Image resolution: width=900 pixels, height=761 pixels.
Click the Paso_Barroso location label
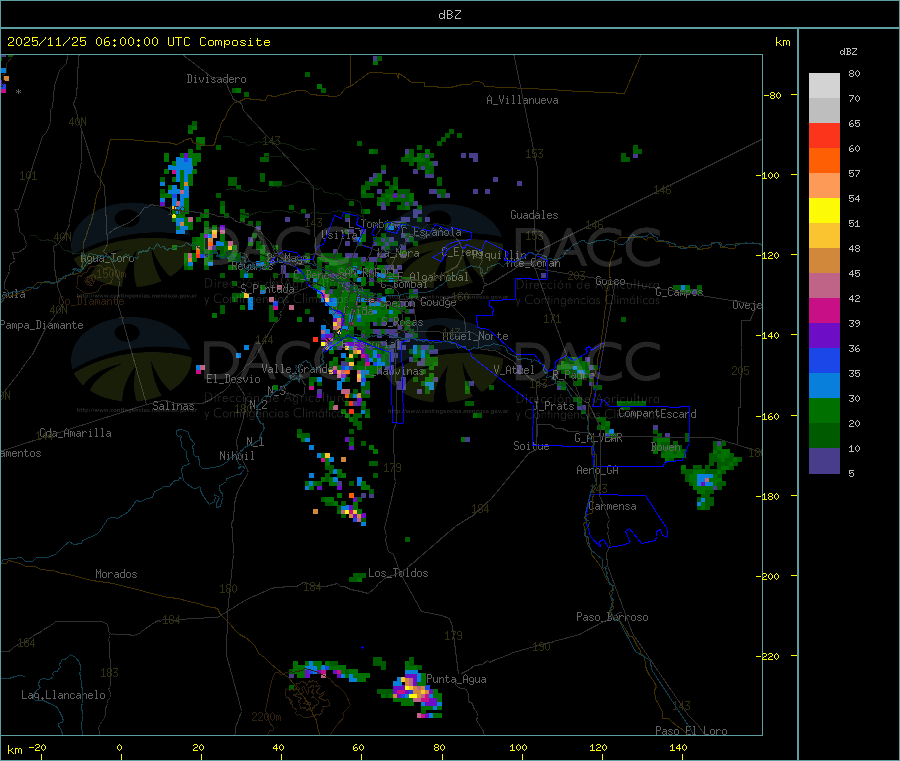click(x=612, y=617)
